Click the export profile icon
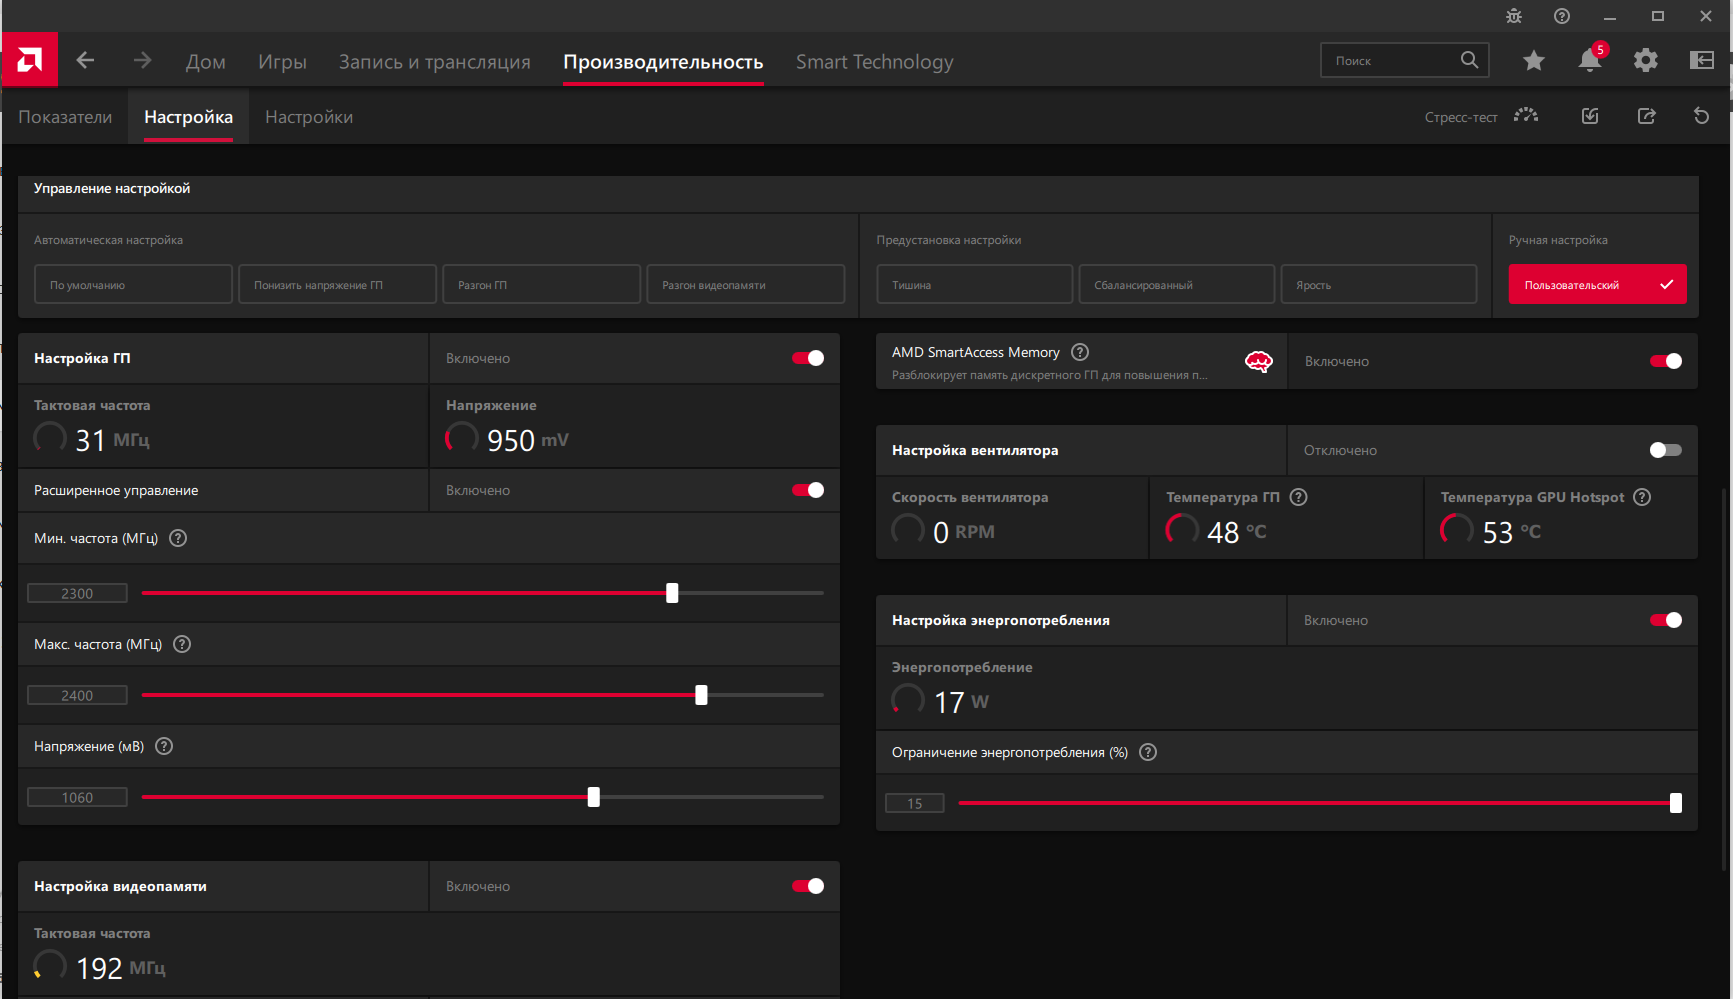This screenshot has height=999, width=1733. pyautogui.click(x=1646, y=116)
